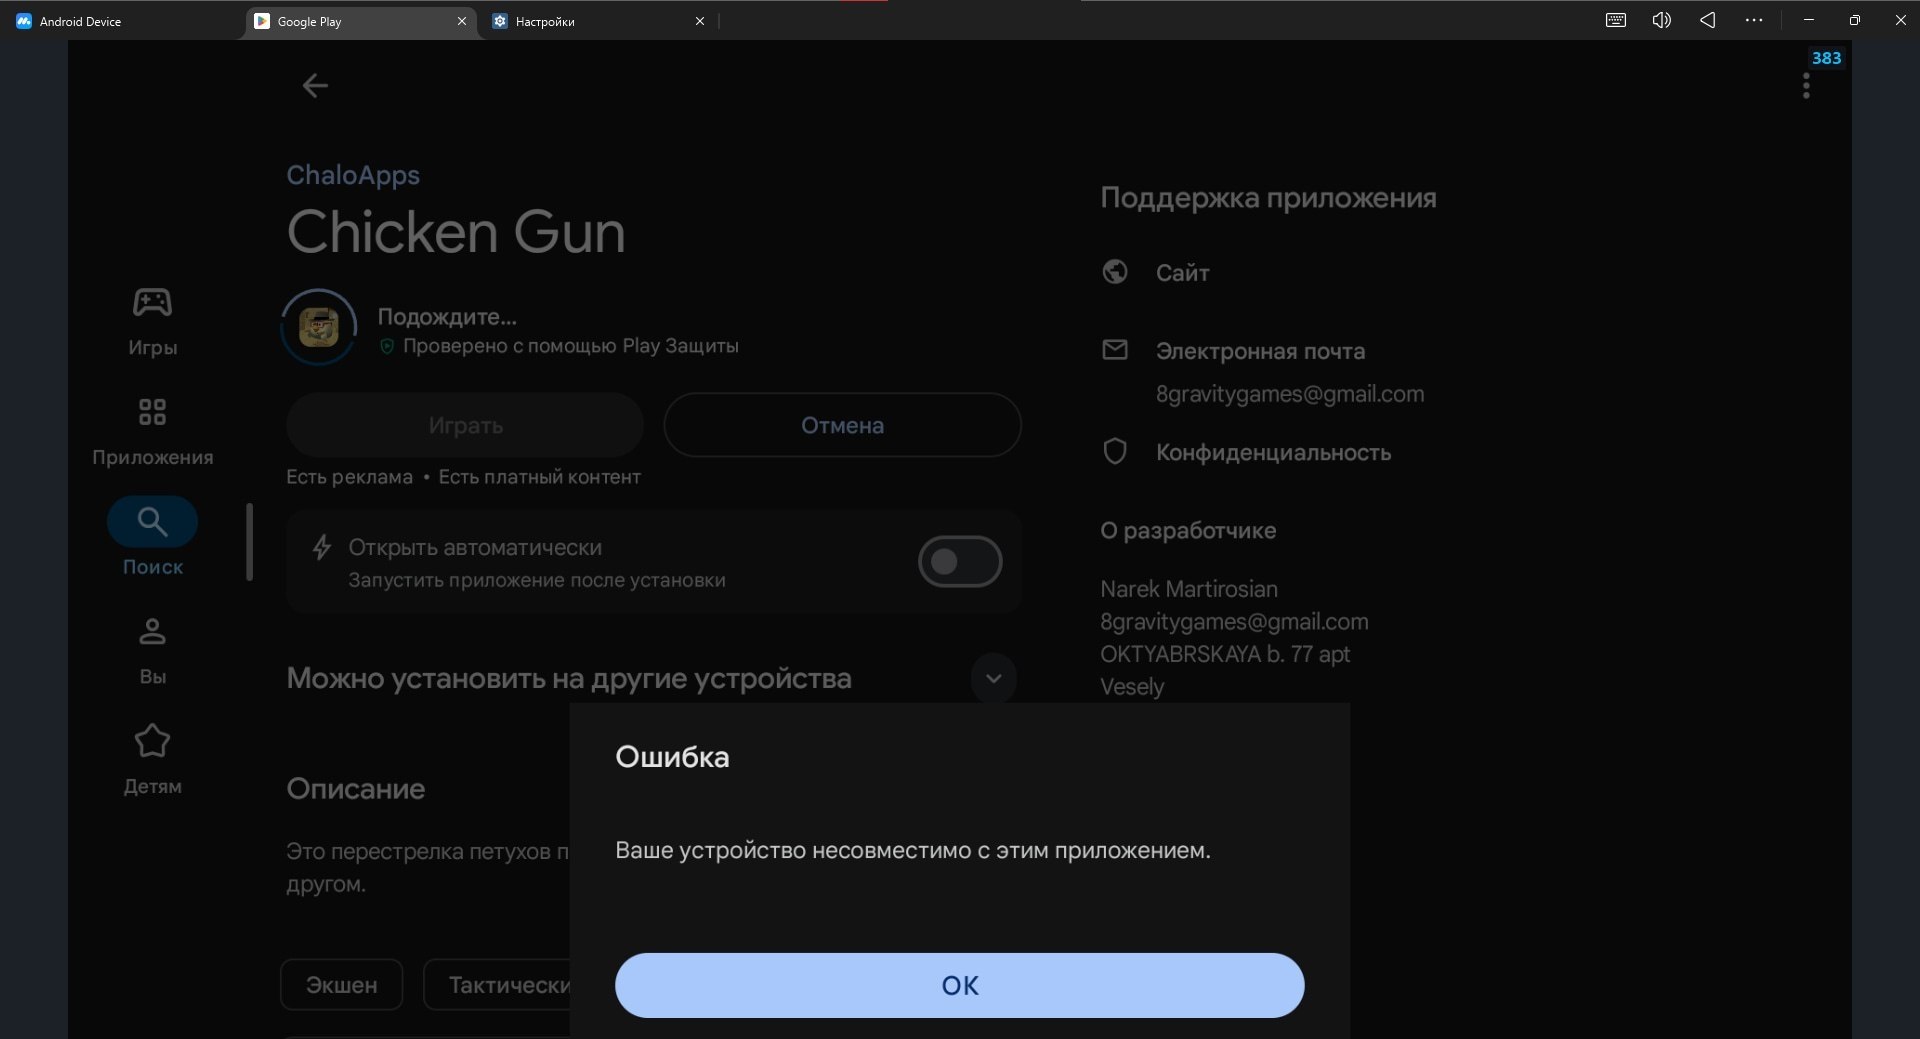Click the О разработчике heading
This screenshot has height=1039, width=1920.
[1188, 530]
